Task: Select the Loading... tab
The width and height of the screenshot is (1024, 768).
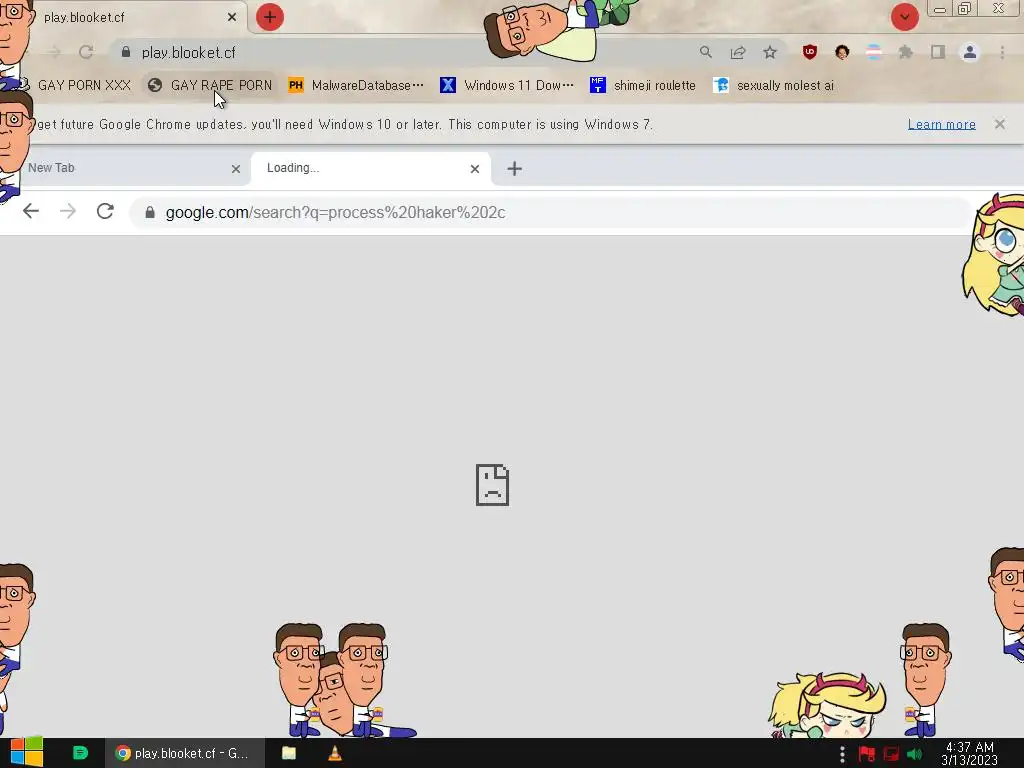Action: tap(370, 168)
